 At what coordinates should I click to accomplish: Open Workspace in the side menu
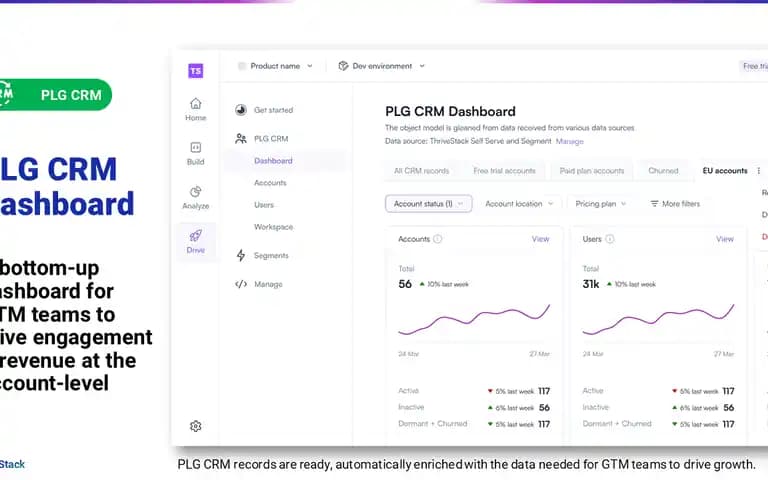point(273,227)
